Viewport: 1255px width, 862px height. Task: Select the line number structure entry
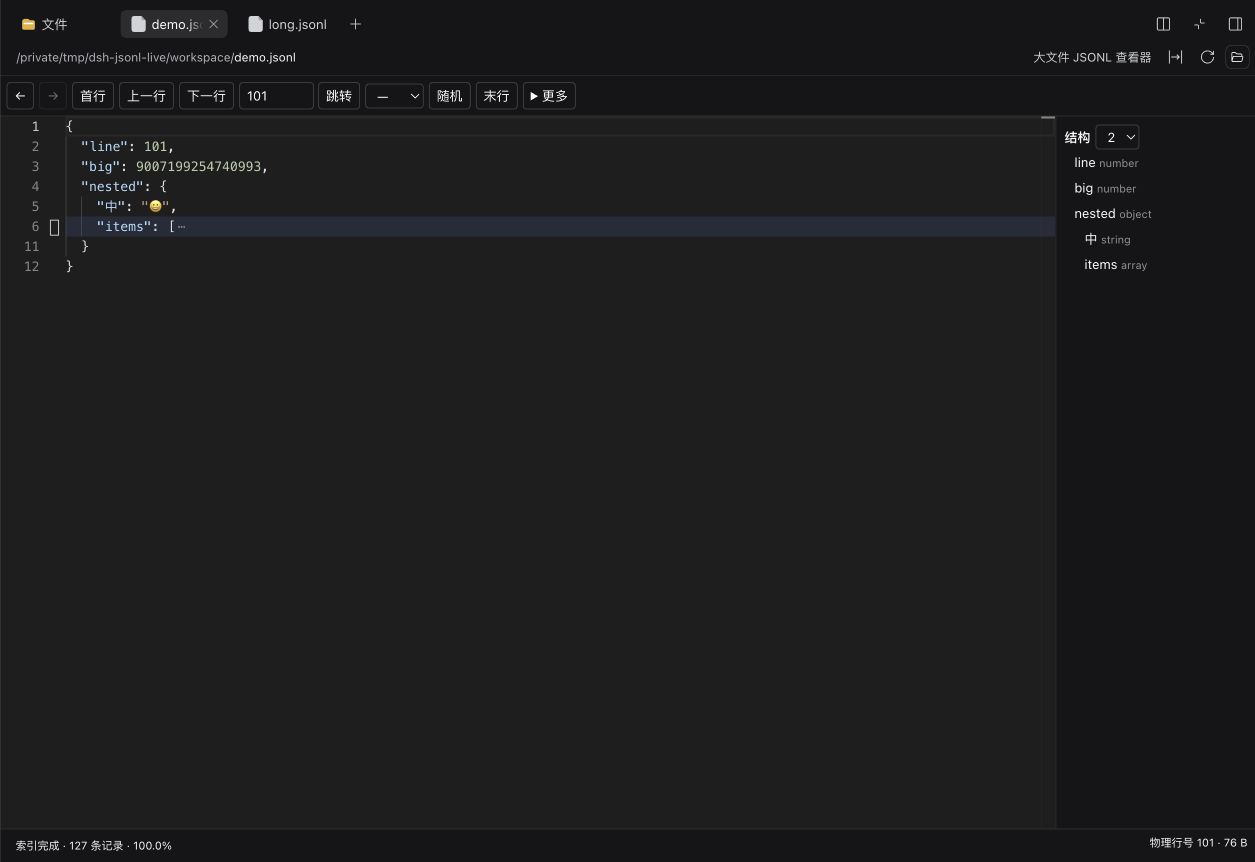tap(1106, 163)
